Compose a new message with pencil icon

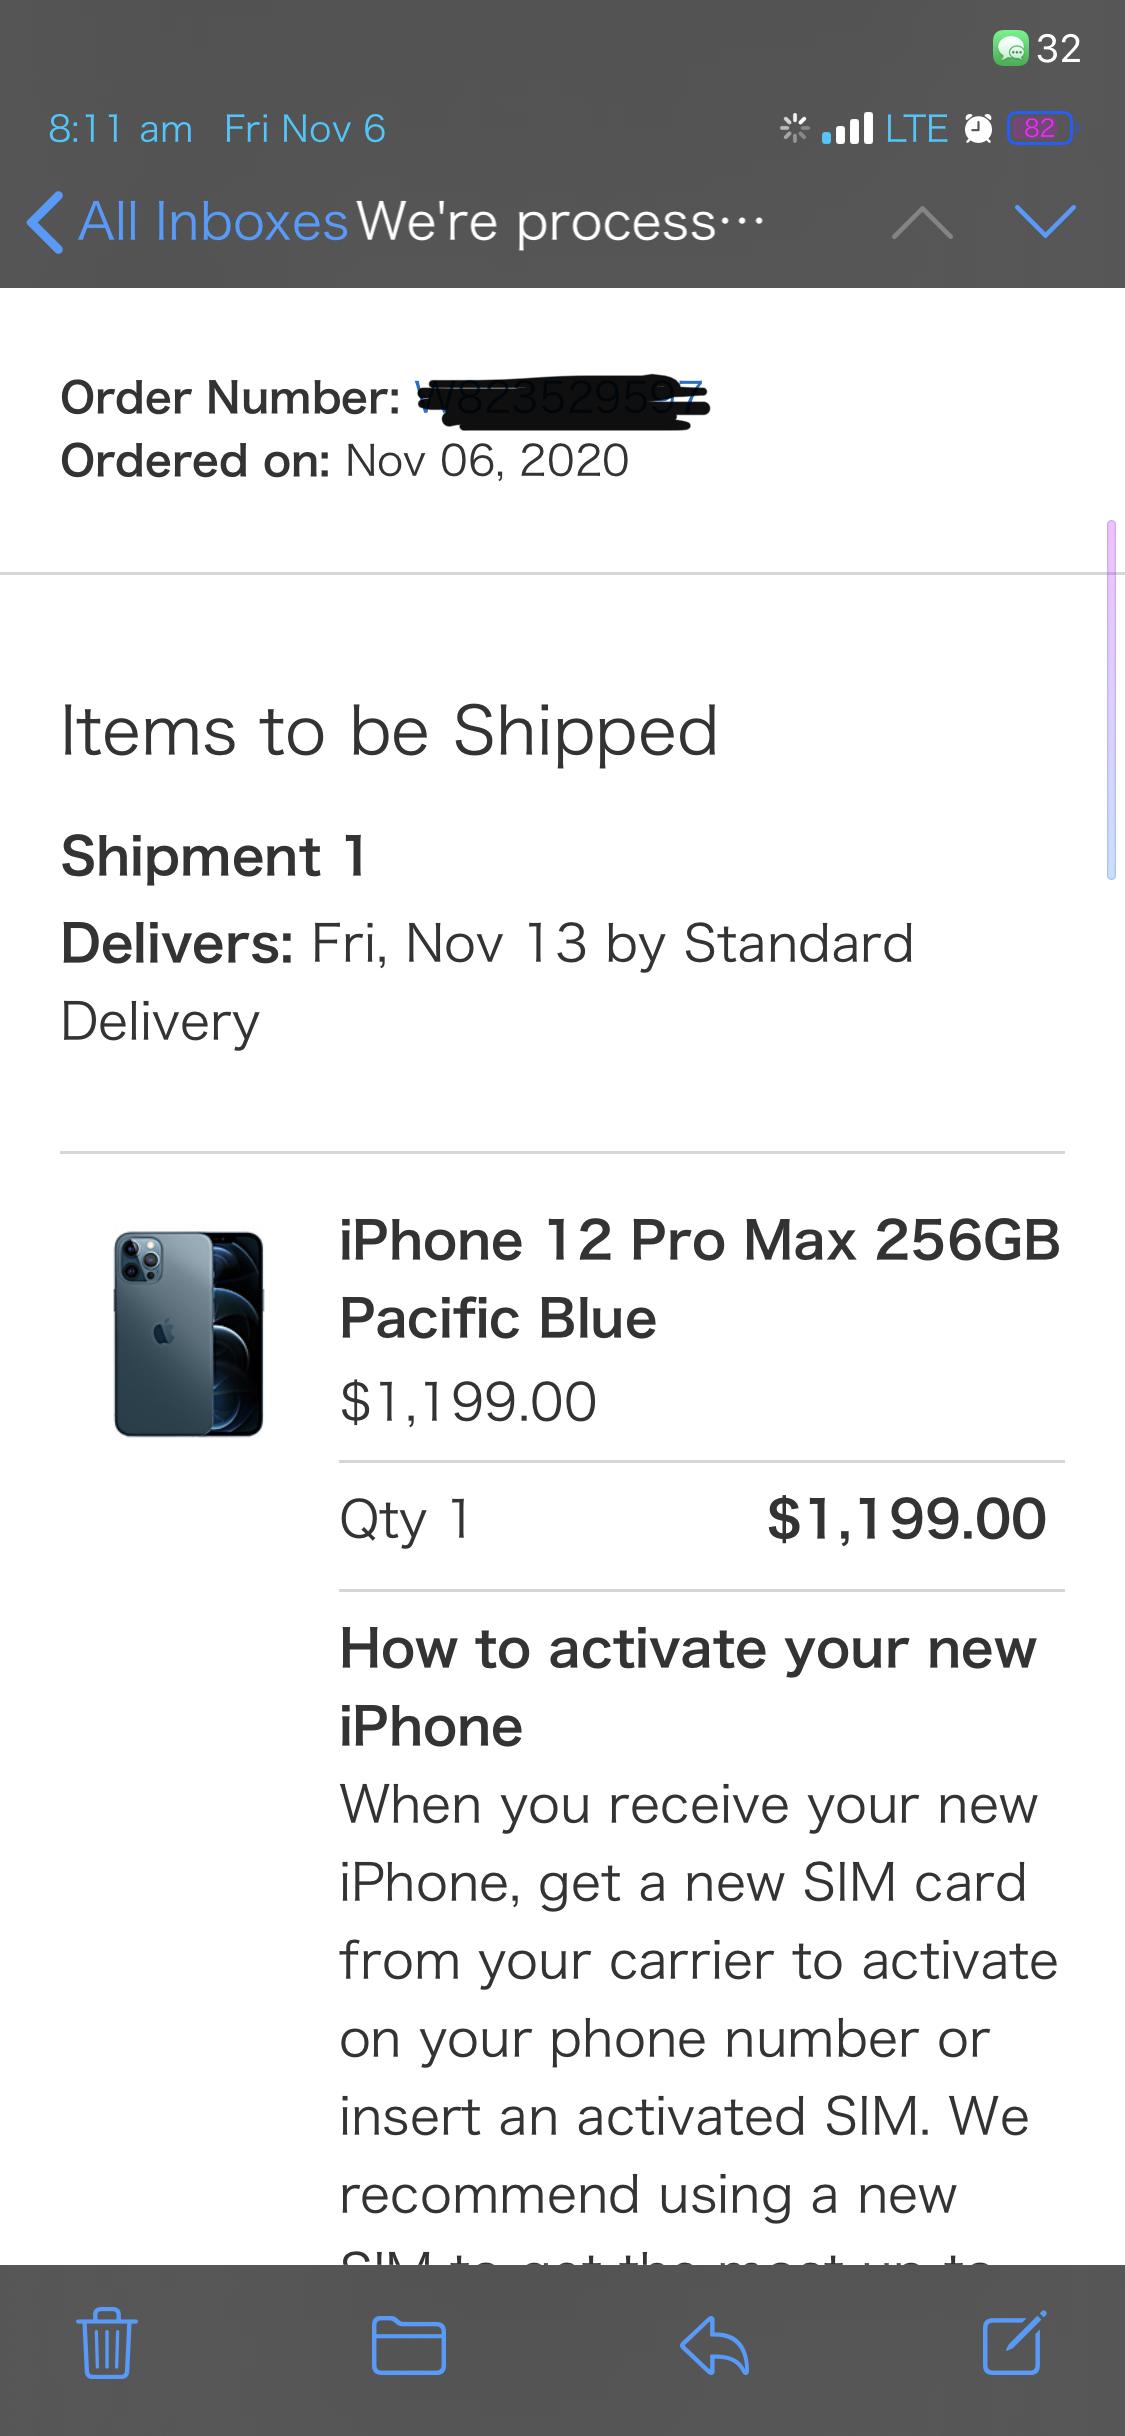pos(1014,2342)
